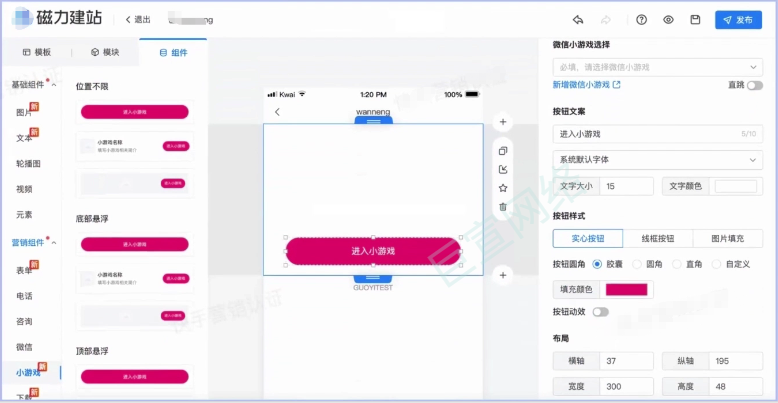Image resolution: width=778 pixels, height=403 pixels.
Task: Click the top blue drag handle of the block
Action: 373,120
